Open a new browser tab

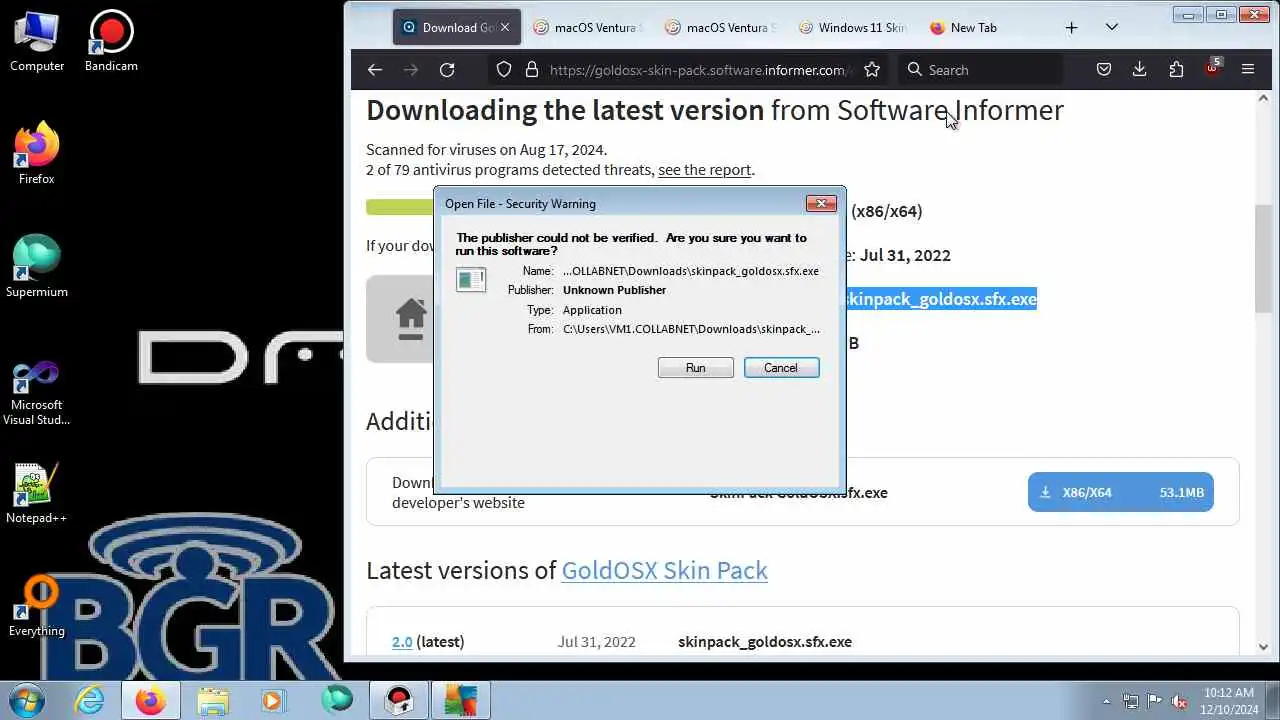(1072, 28)
